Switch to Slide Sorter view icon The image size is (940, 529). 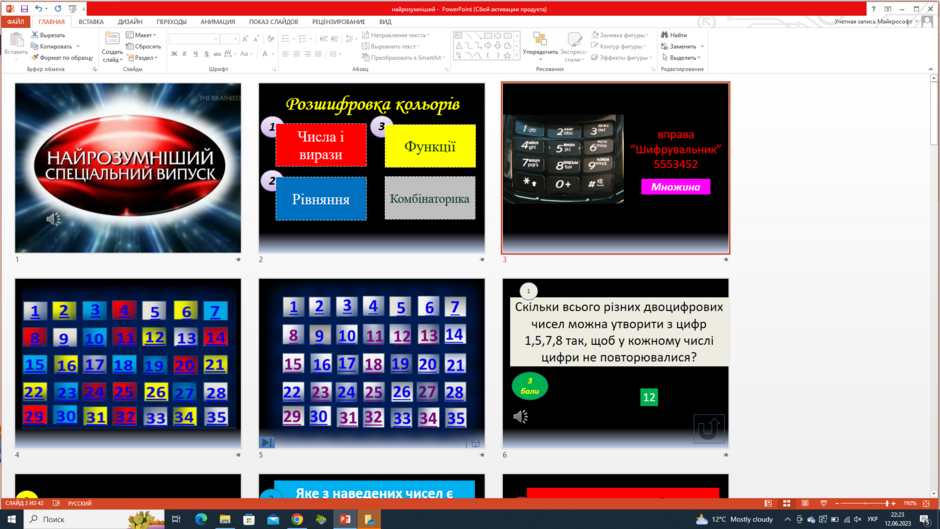[x=787, y=503]
